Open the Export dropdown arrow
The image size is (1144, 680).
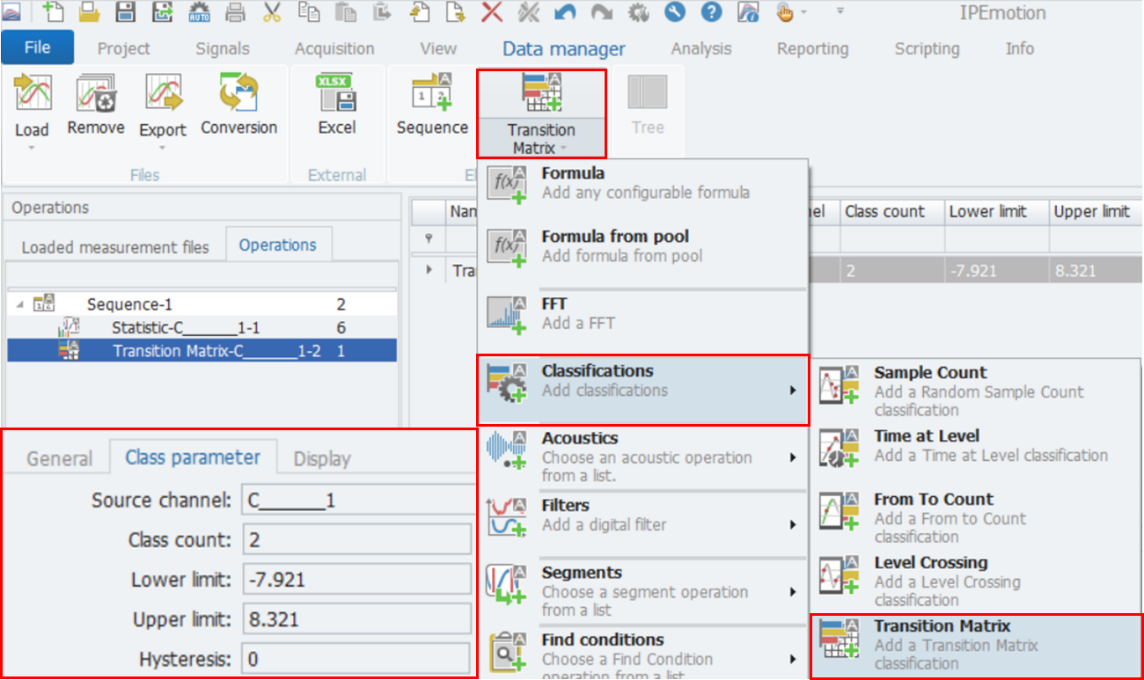pos(162,149)
